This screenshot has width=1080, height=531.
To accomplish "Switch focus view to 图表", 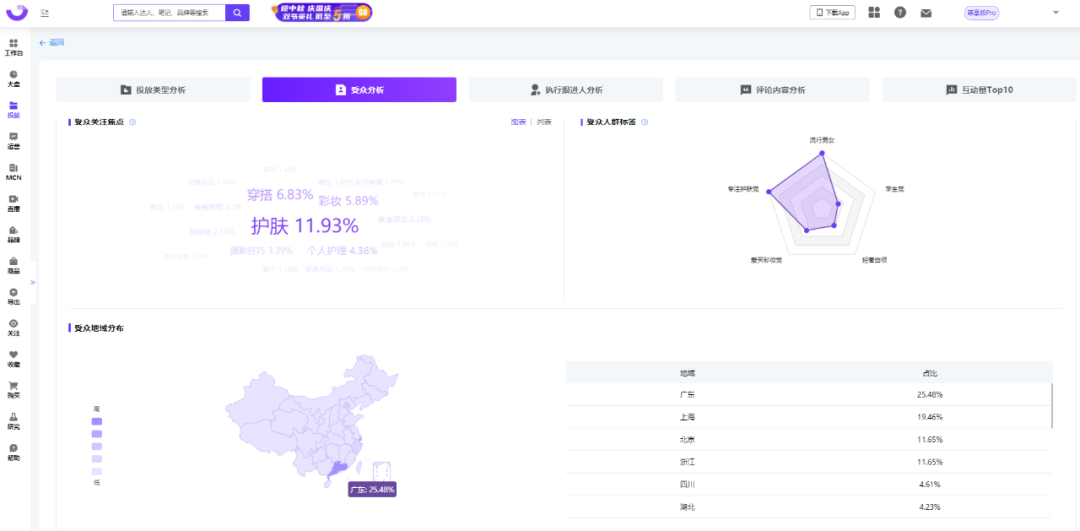I will coord(518,122).
